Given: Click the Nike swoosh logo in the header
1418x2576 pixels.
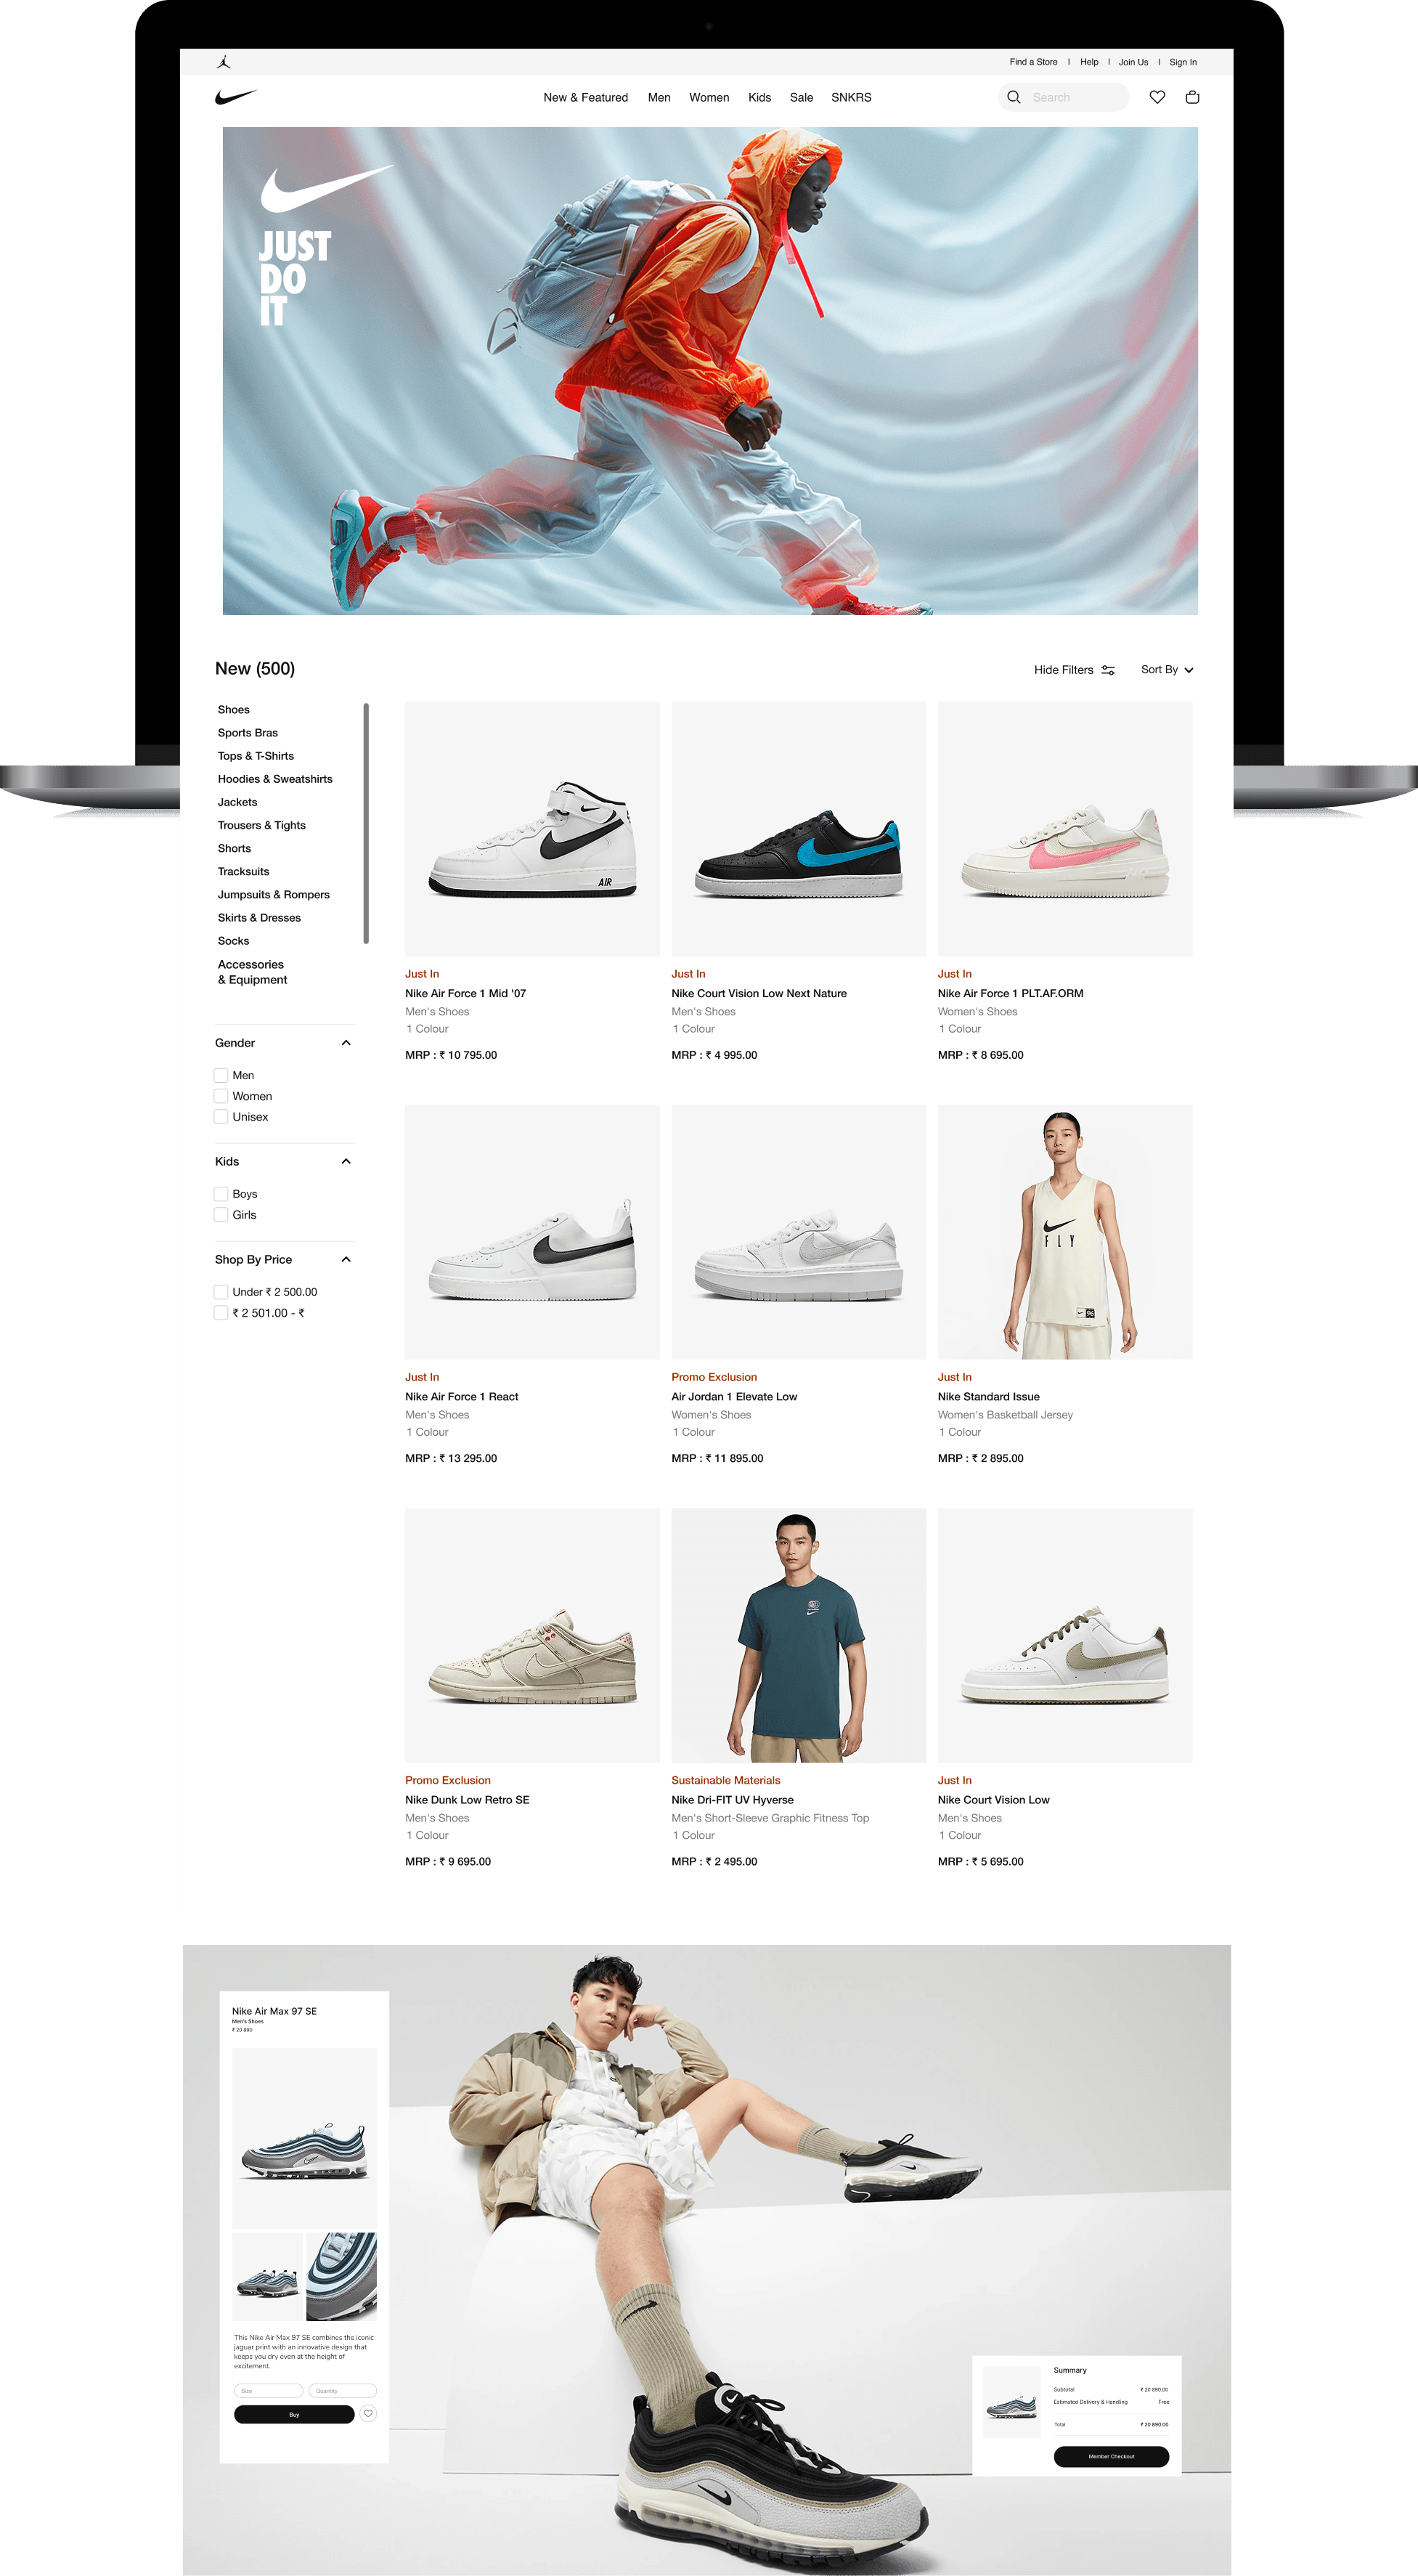Looking at the screenshot, I should point(236,97).
